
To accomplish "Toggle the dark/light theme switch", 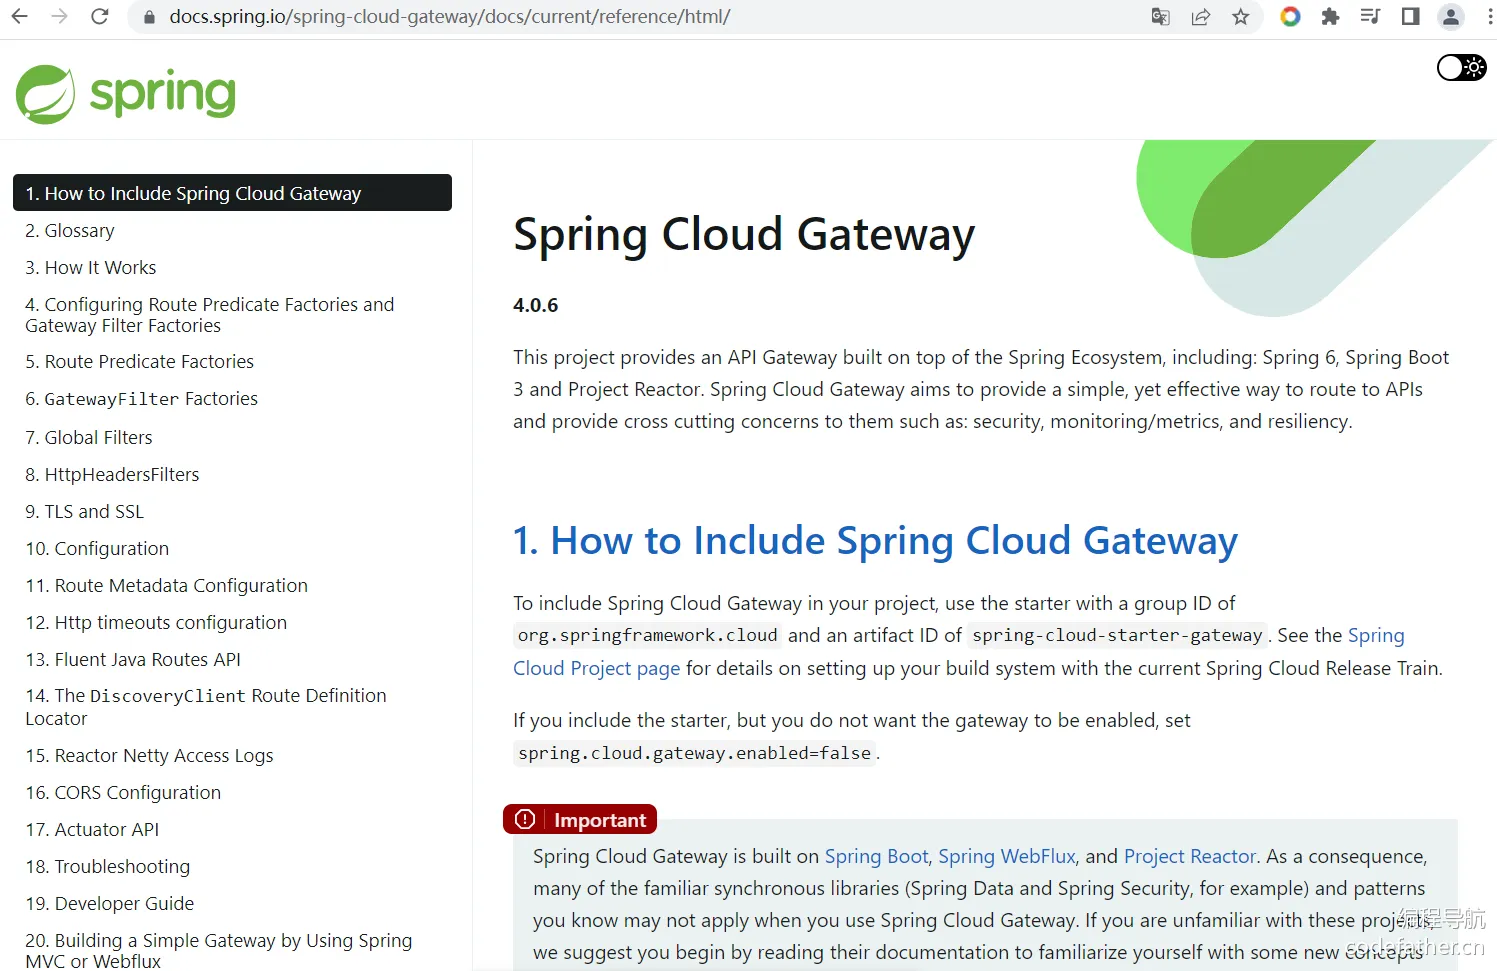I will [1462, 67].
